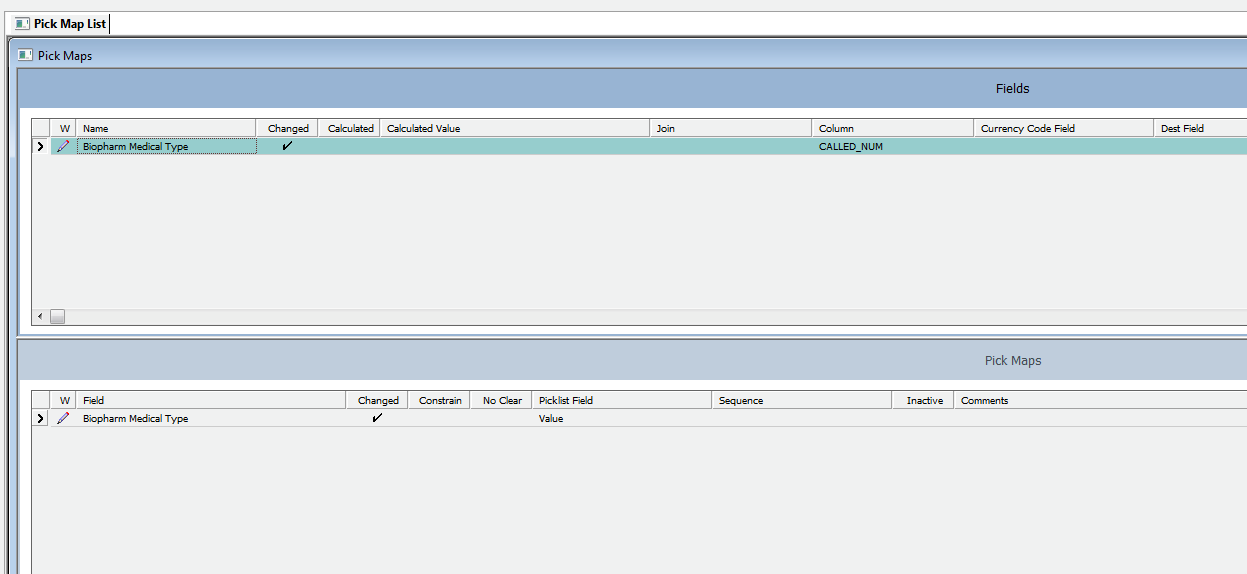Click pencil icon in Pick Maps row
The width and height of the screenshot is (1247, 574).
coord(64,418)
